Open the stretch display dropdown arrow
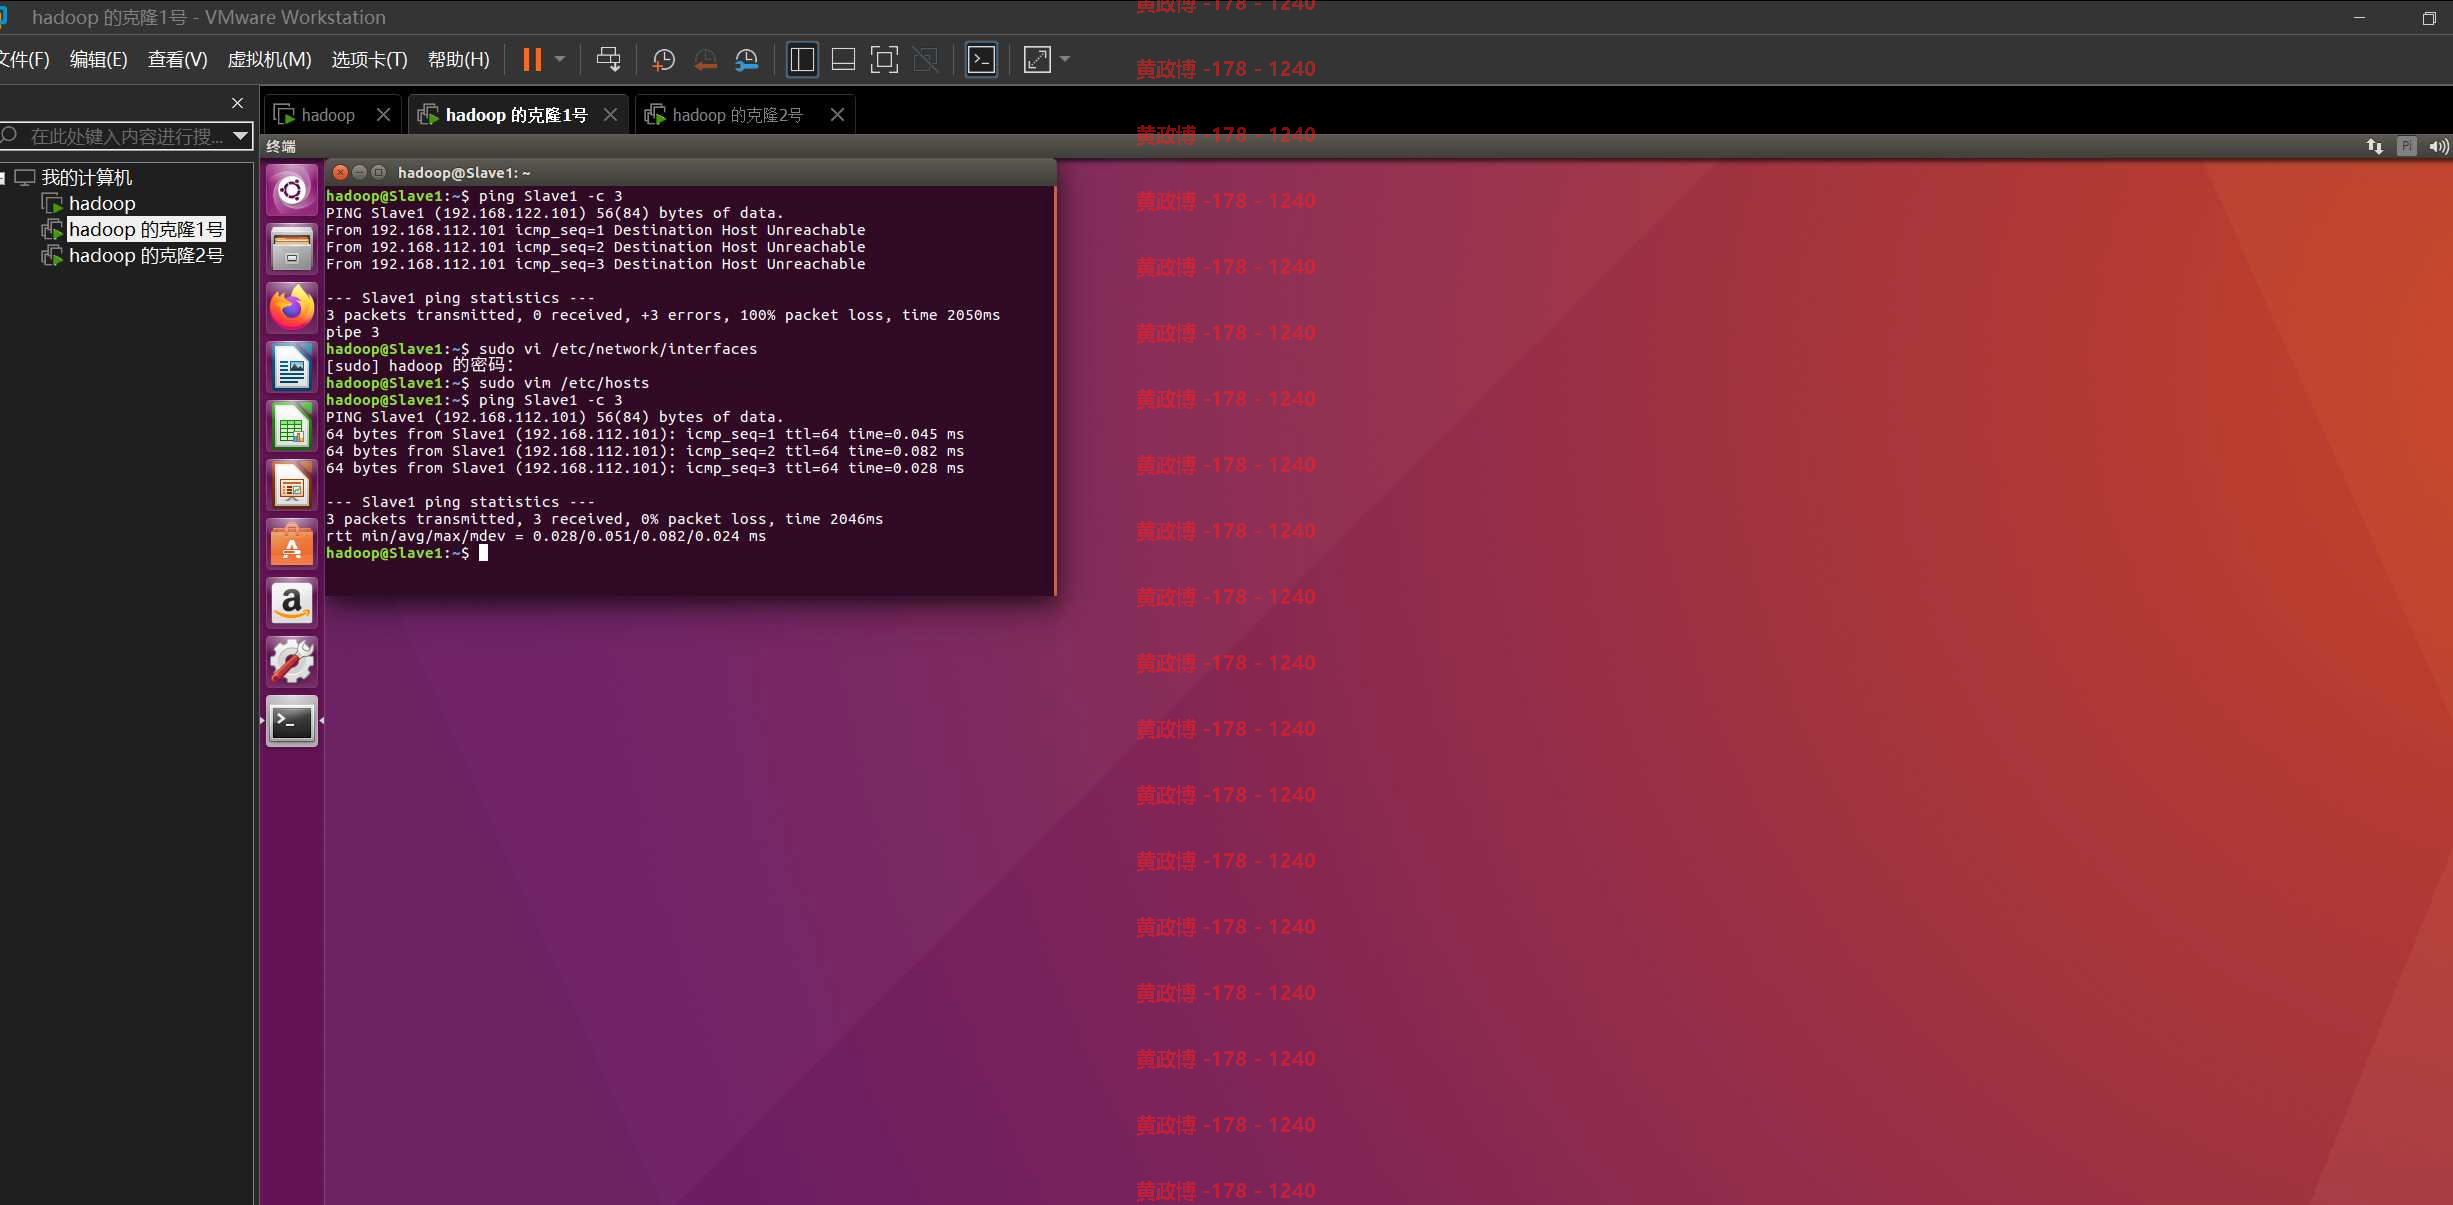 pos(1065,60)
